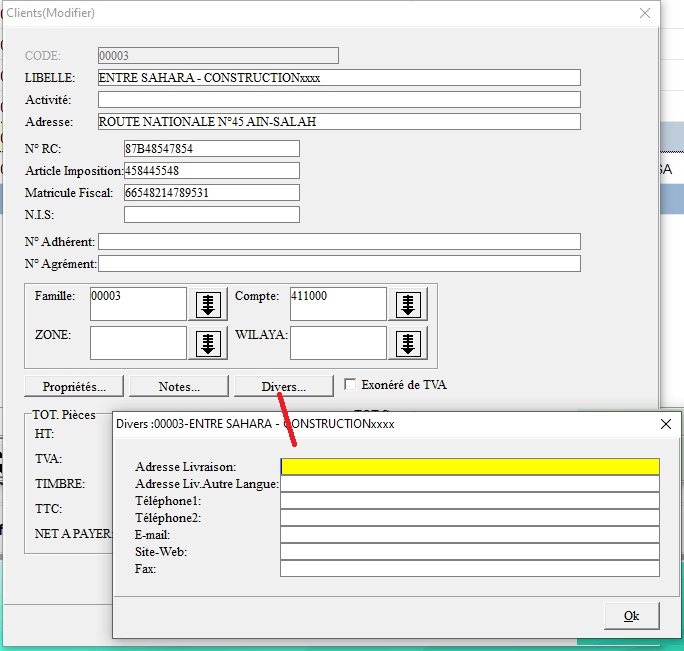Open the Compte lookup arrow button
684x651 pixels.
[407, 305]
